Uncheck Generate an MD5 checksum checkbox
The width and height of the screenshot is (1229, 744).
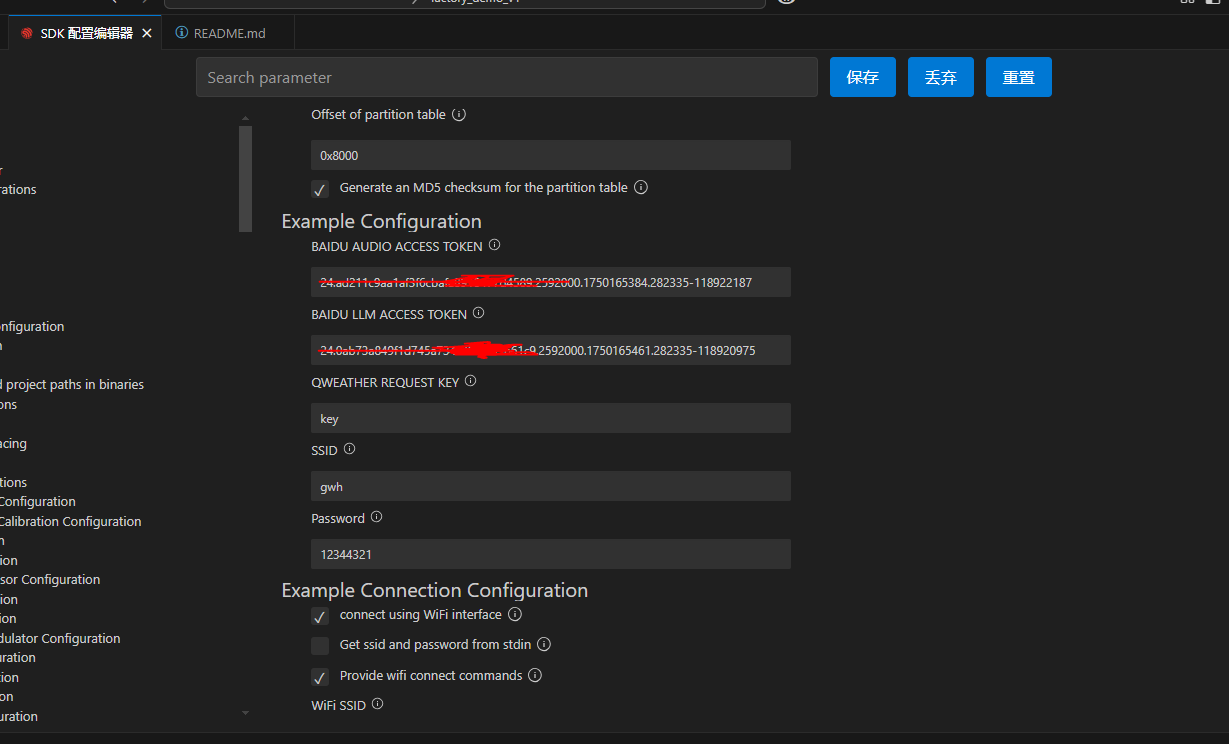[x=320, y=189]
